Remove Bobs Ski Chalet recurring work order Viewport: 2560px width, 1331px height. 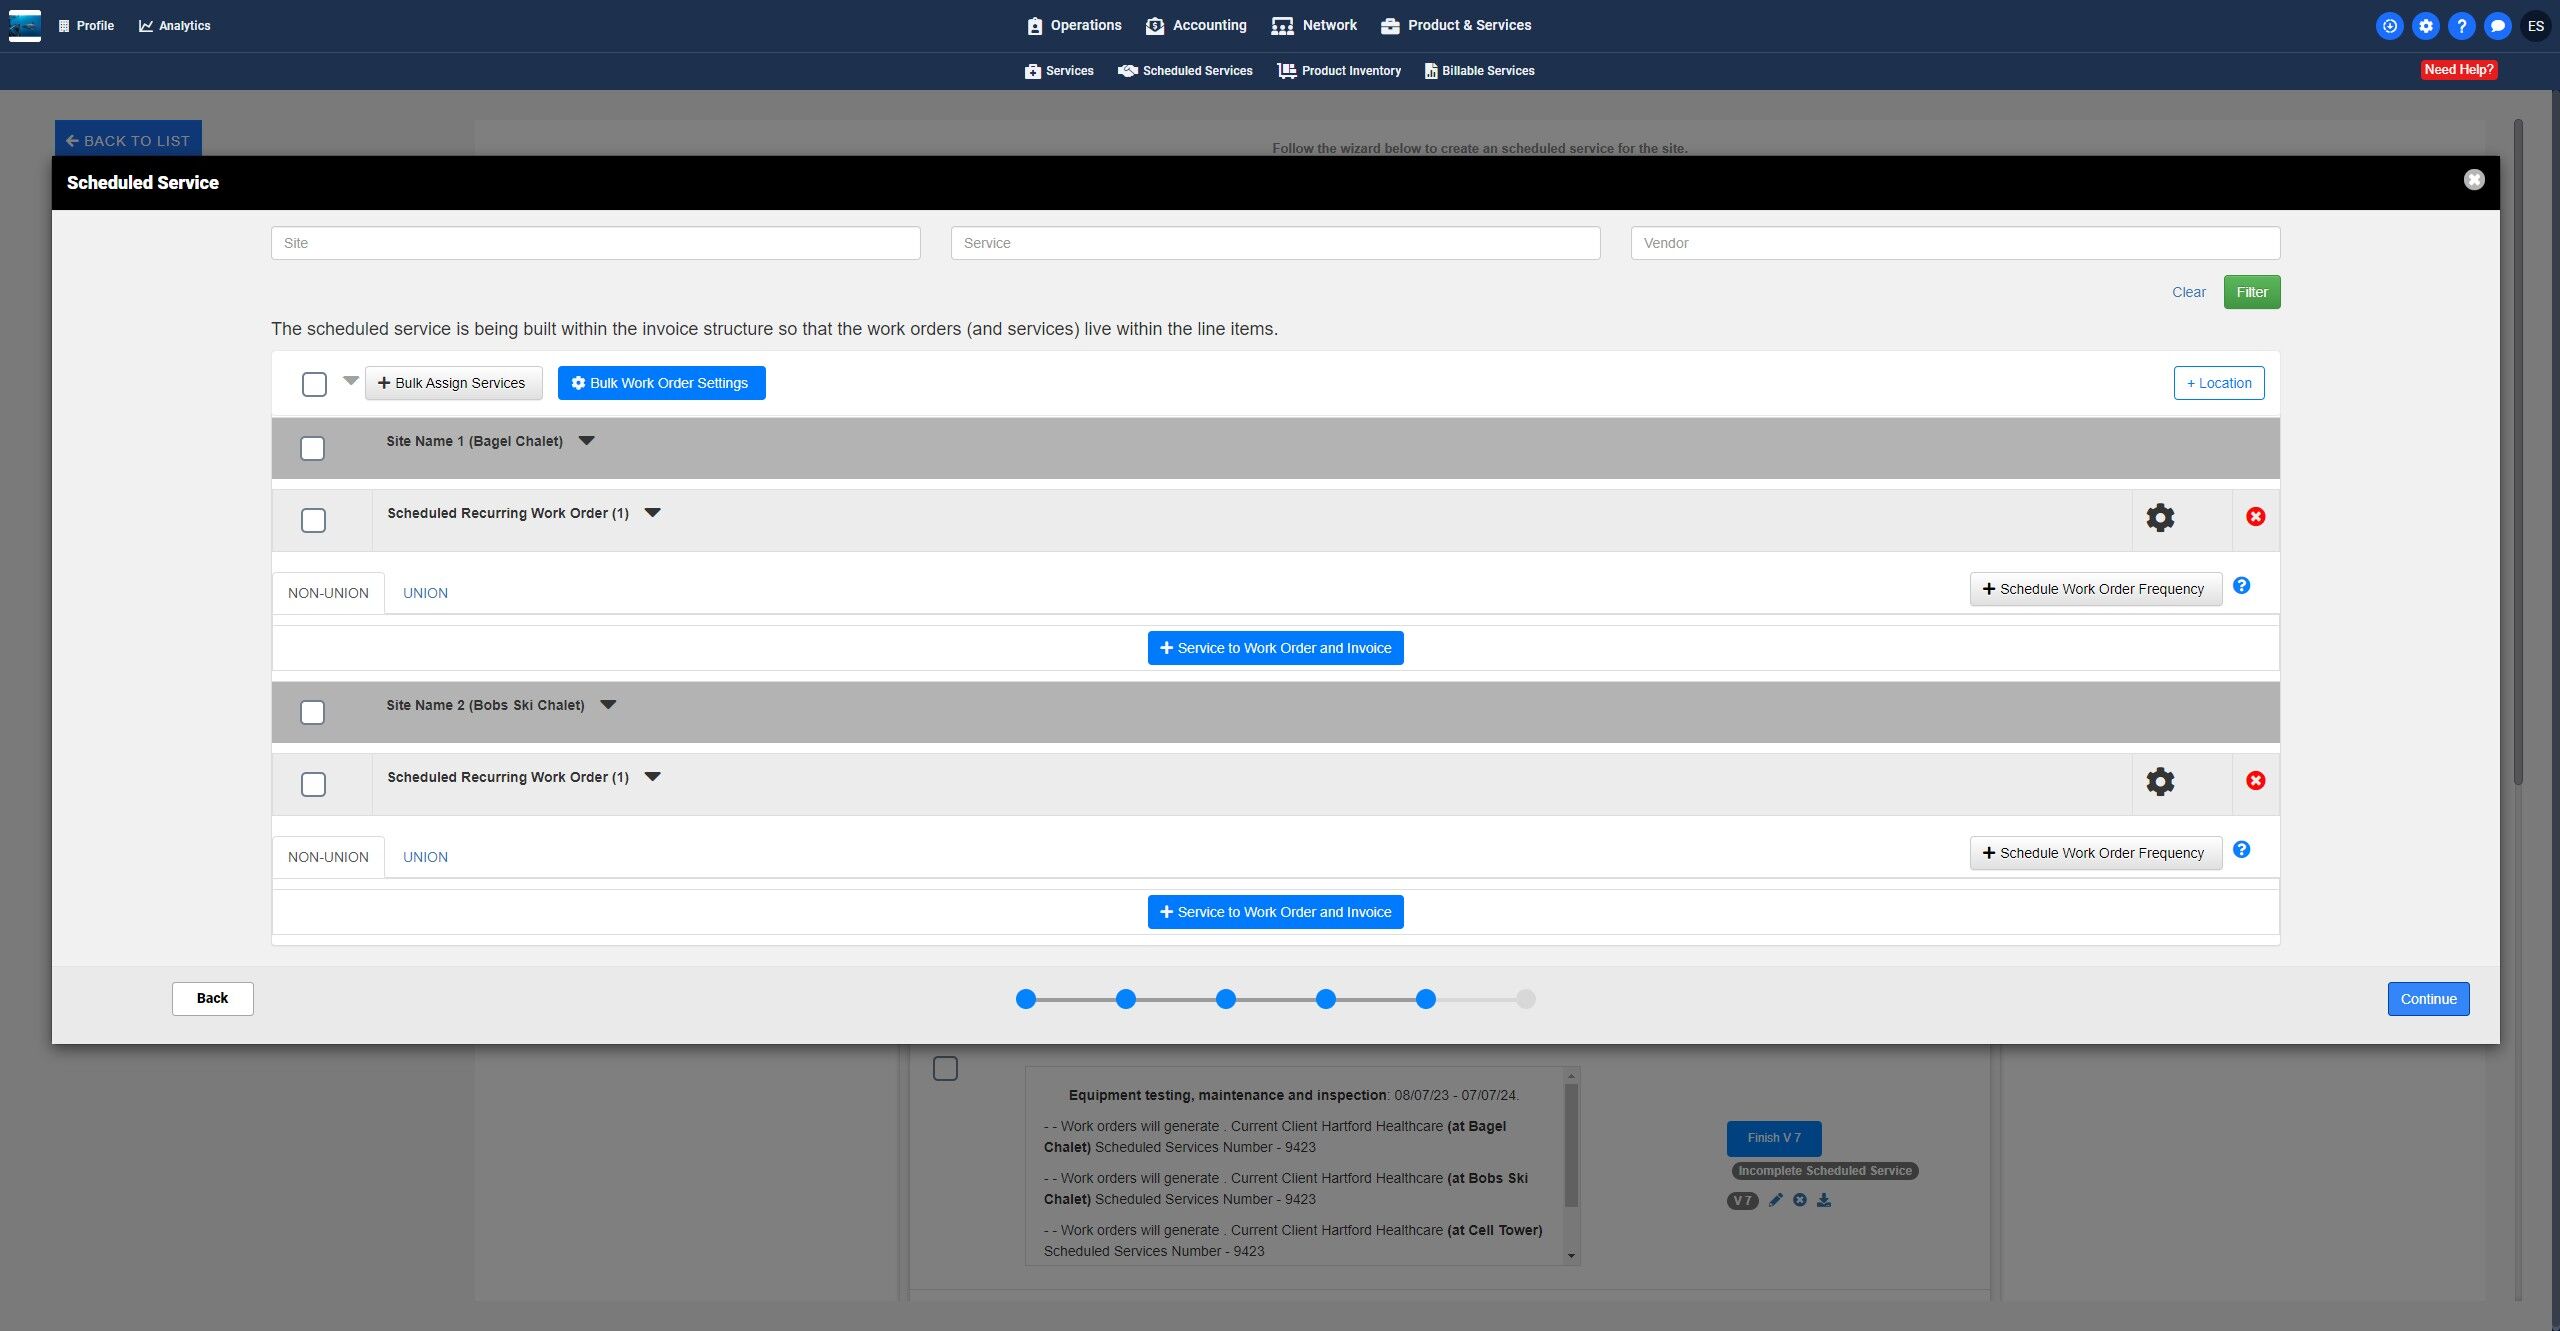pos(2255,781)
